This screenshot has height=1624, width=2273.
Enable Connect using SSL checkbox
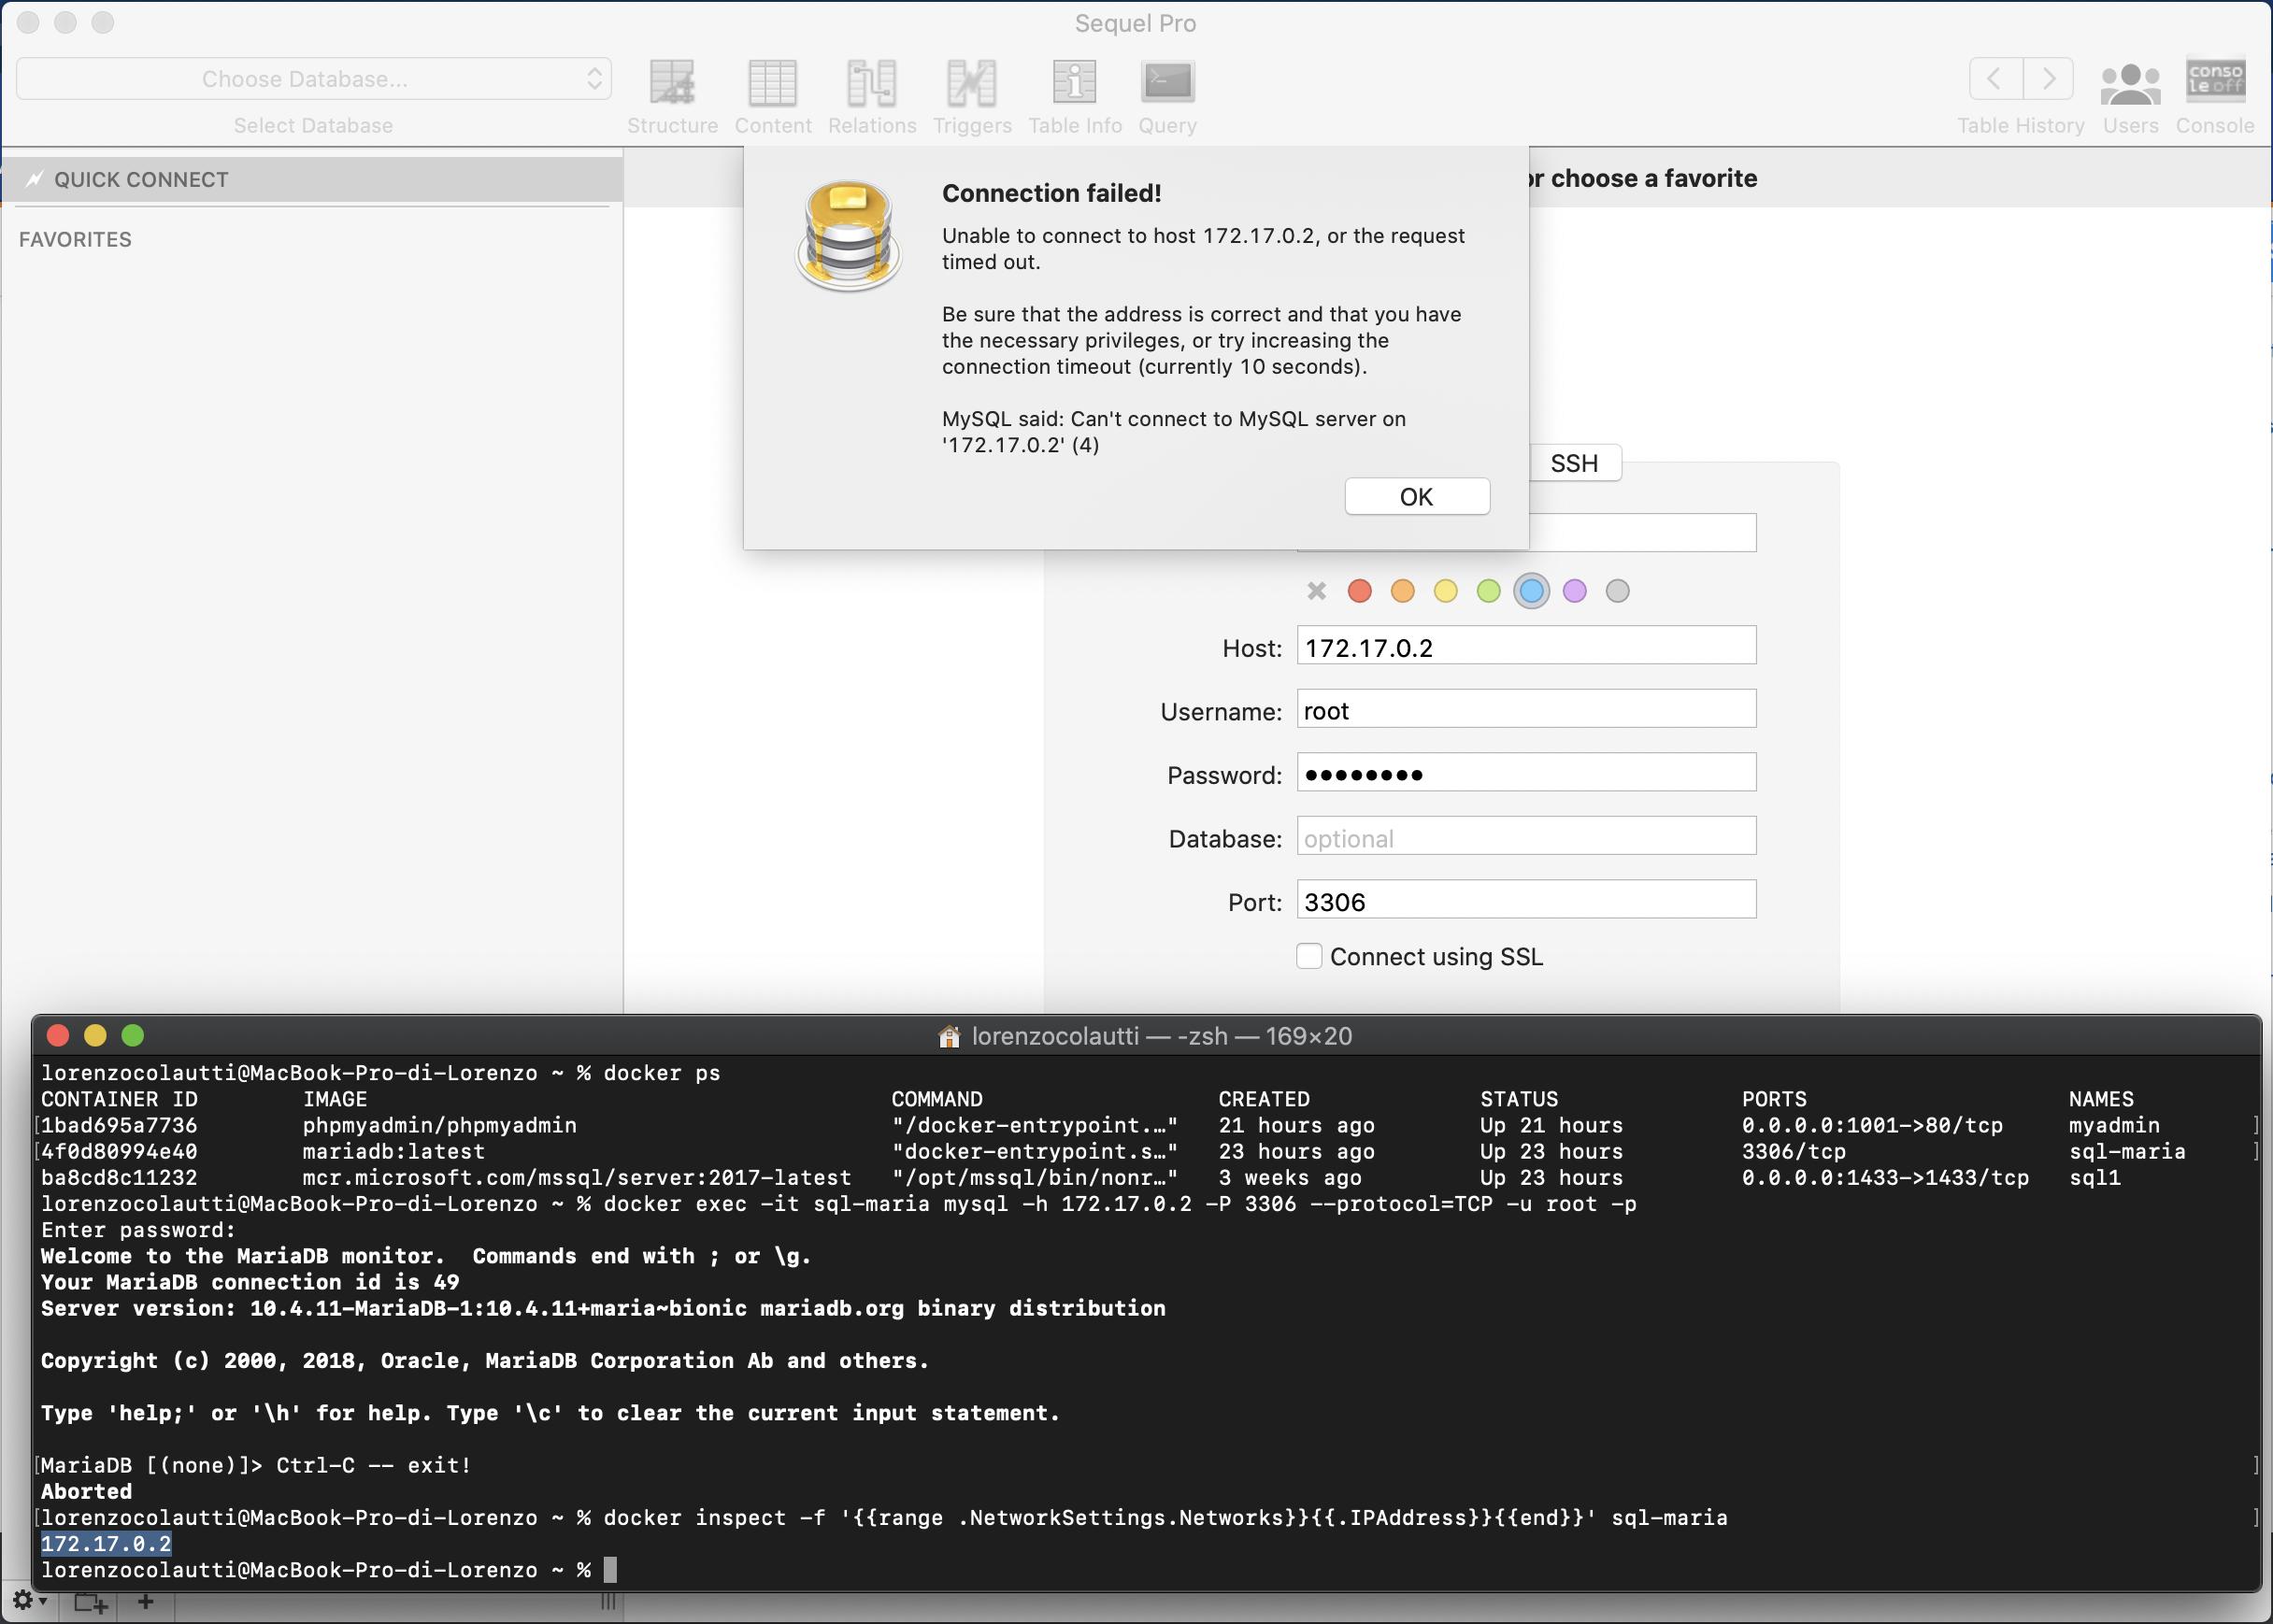point(1309,956)
